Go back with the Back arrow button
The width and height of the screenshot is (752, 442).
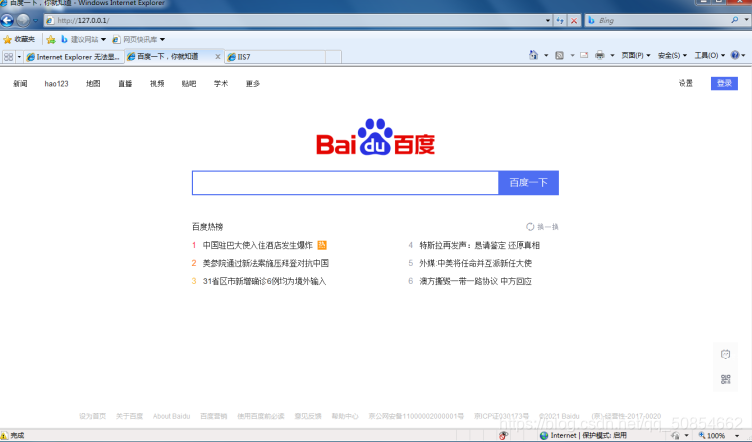[7, 21]
